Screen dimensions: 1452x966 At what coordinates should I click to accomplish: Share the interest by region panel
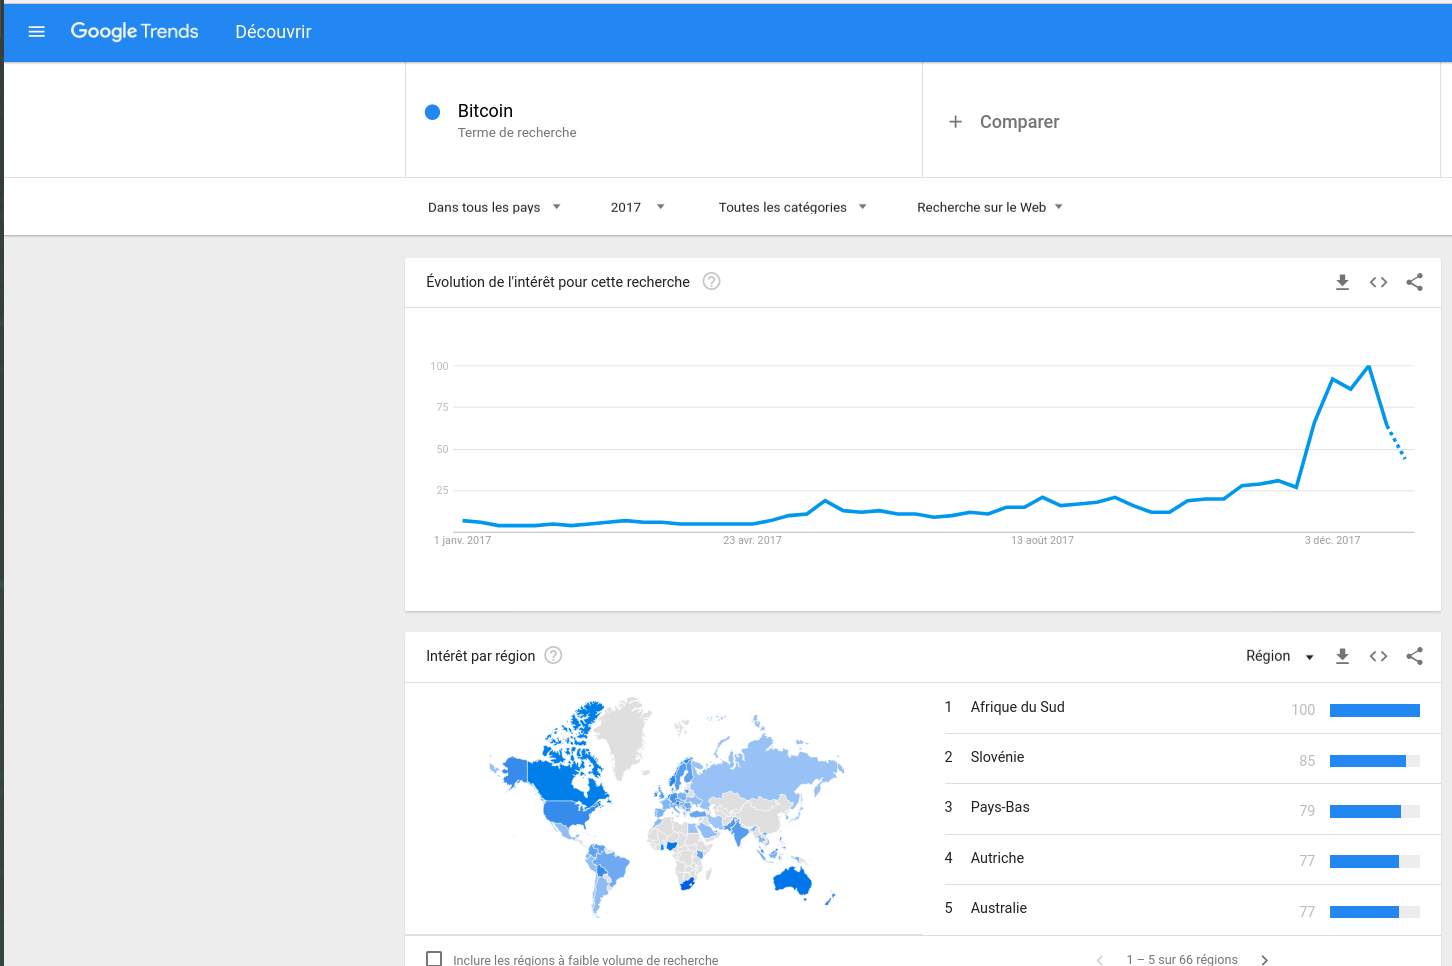[x=1414, y=656]
